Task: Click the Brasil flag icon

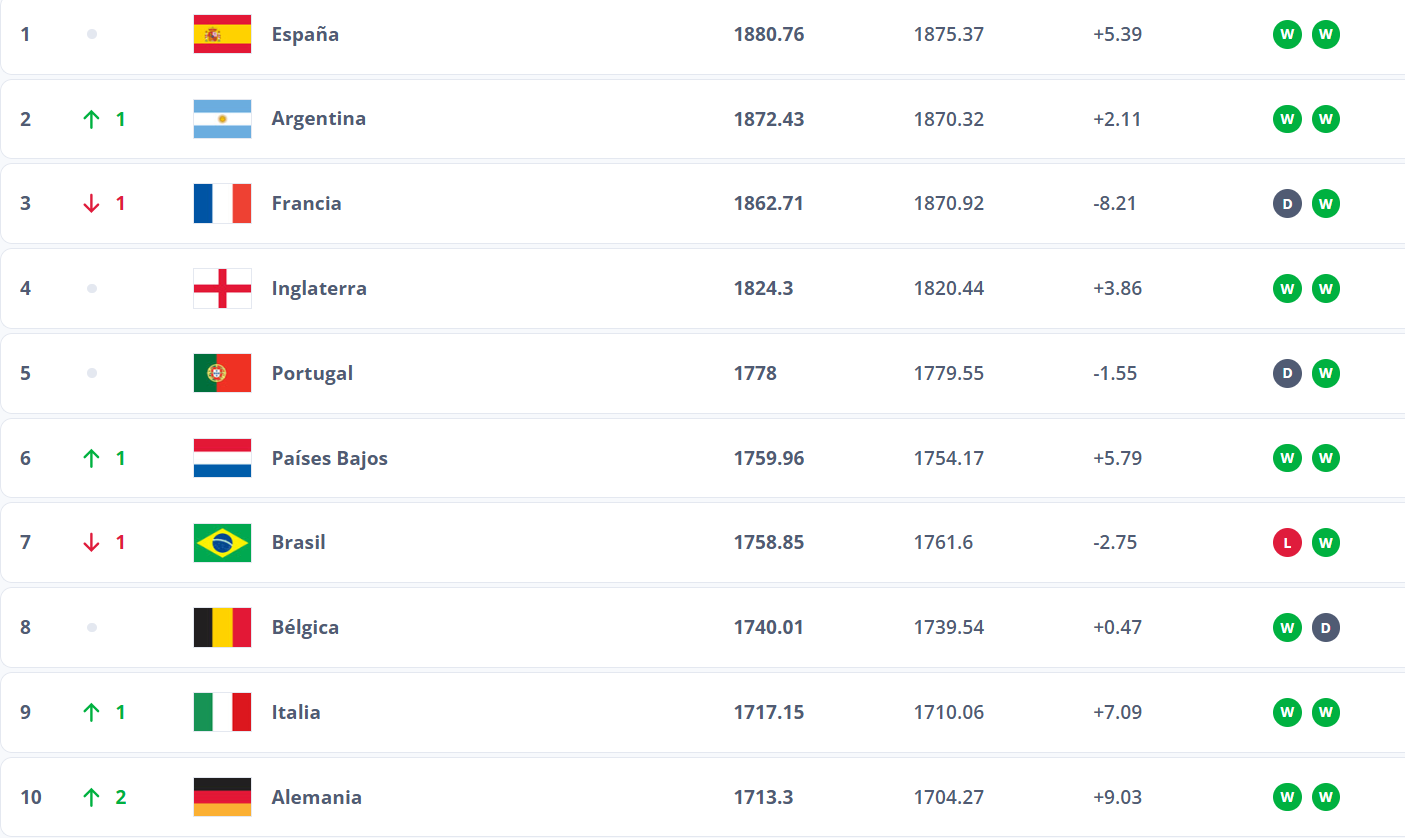Action: pos(222,543)
